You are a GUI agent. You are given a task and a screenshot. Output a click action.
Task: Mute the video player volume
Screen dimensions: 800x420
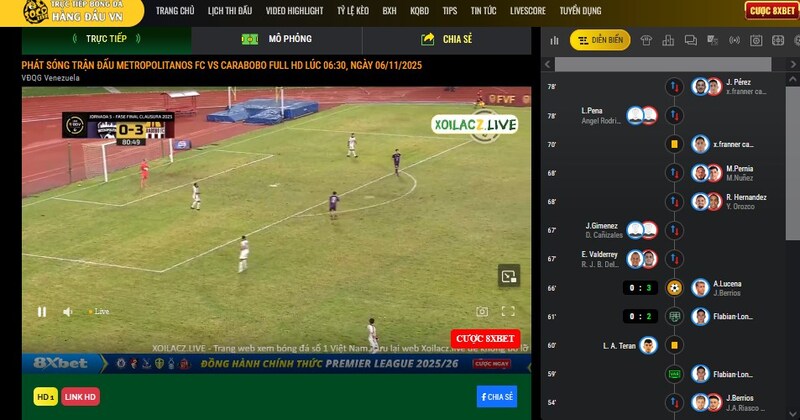68,311
